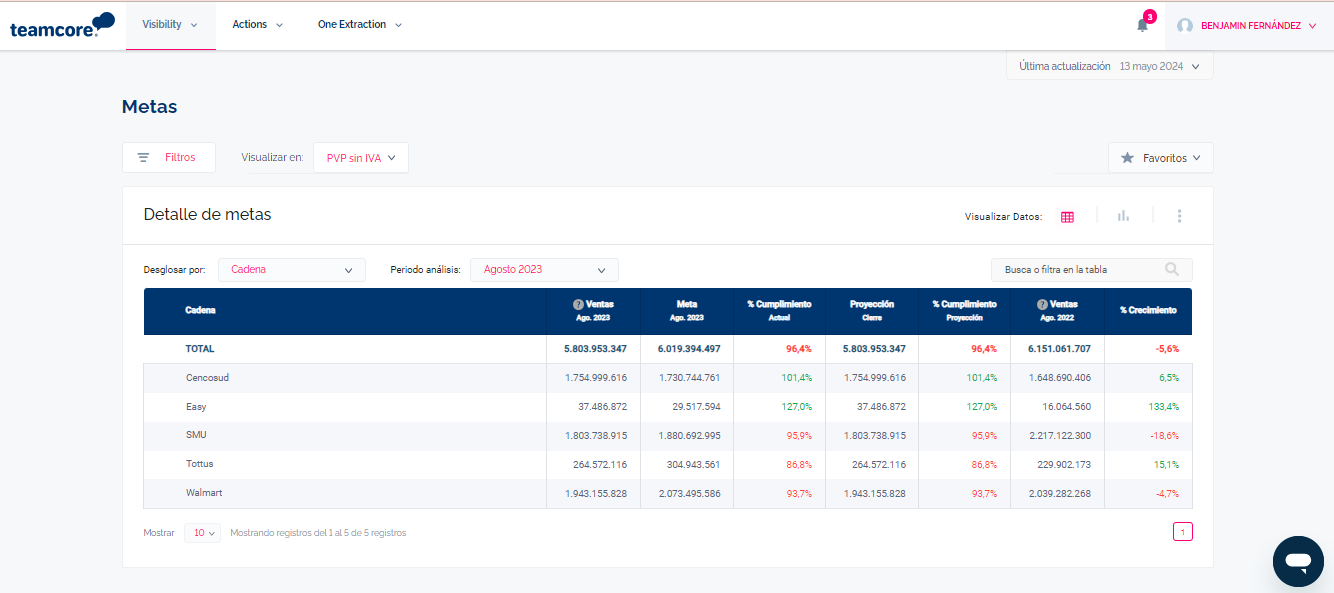Click the user avatar icon
Image resolution: width=1334 pixels, height=593 pixels.
(x=1185, y=26)
